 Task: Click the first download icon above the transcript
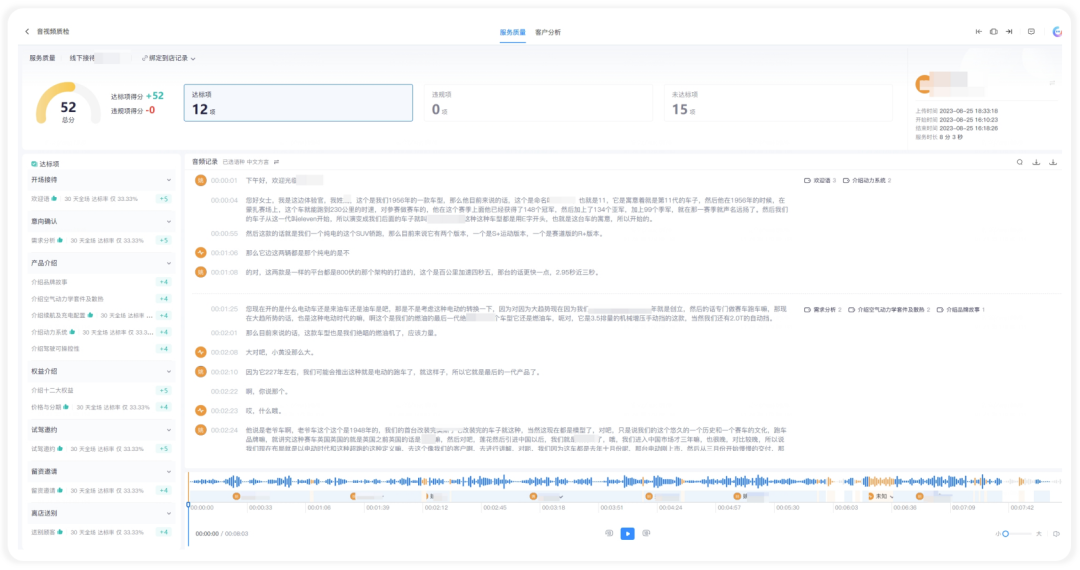1036,162
